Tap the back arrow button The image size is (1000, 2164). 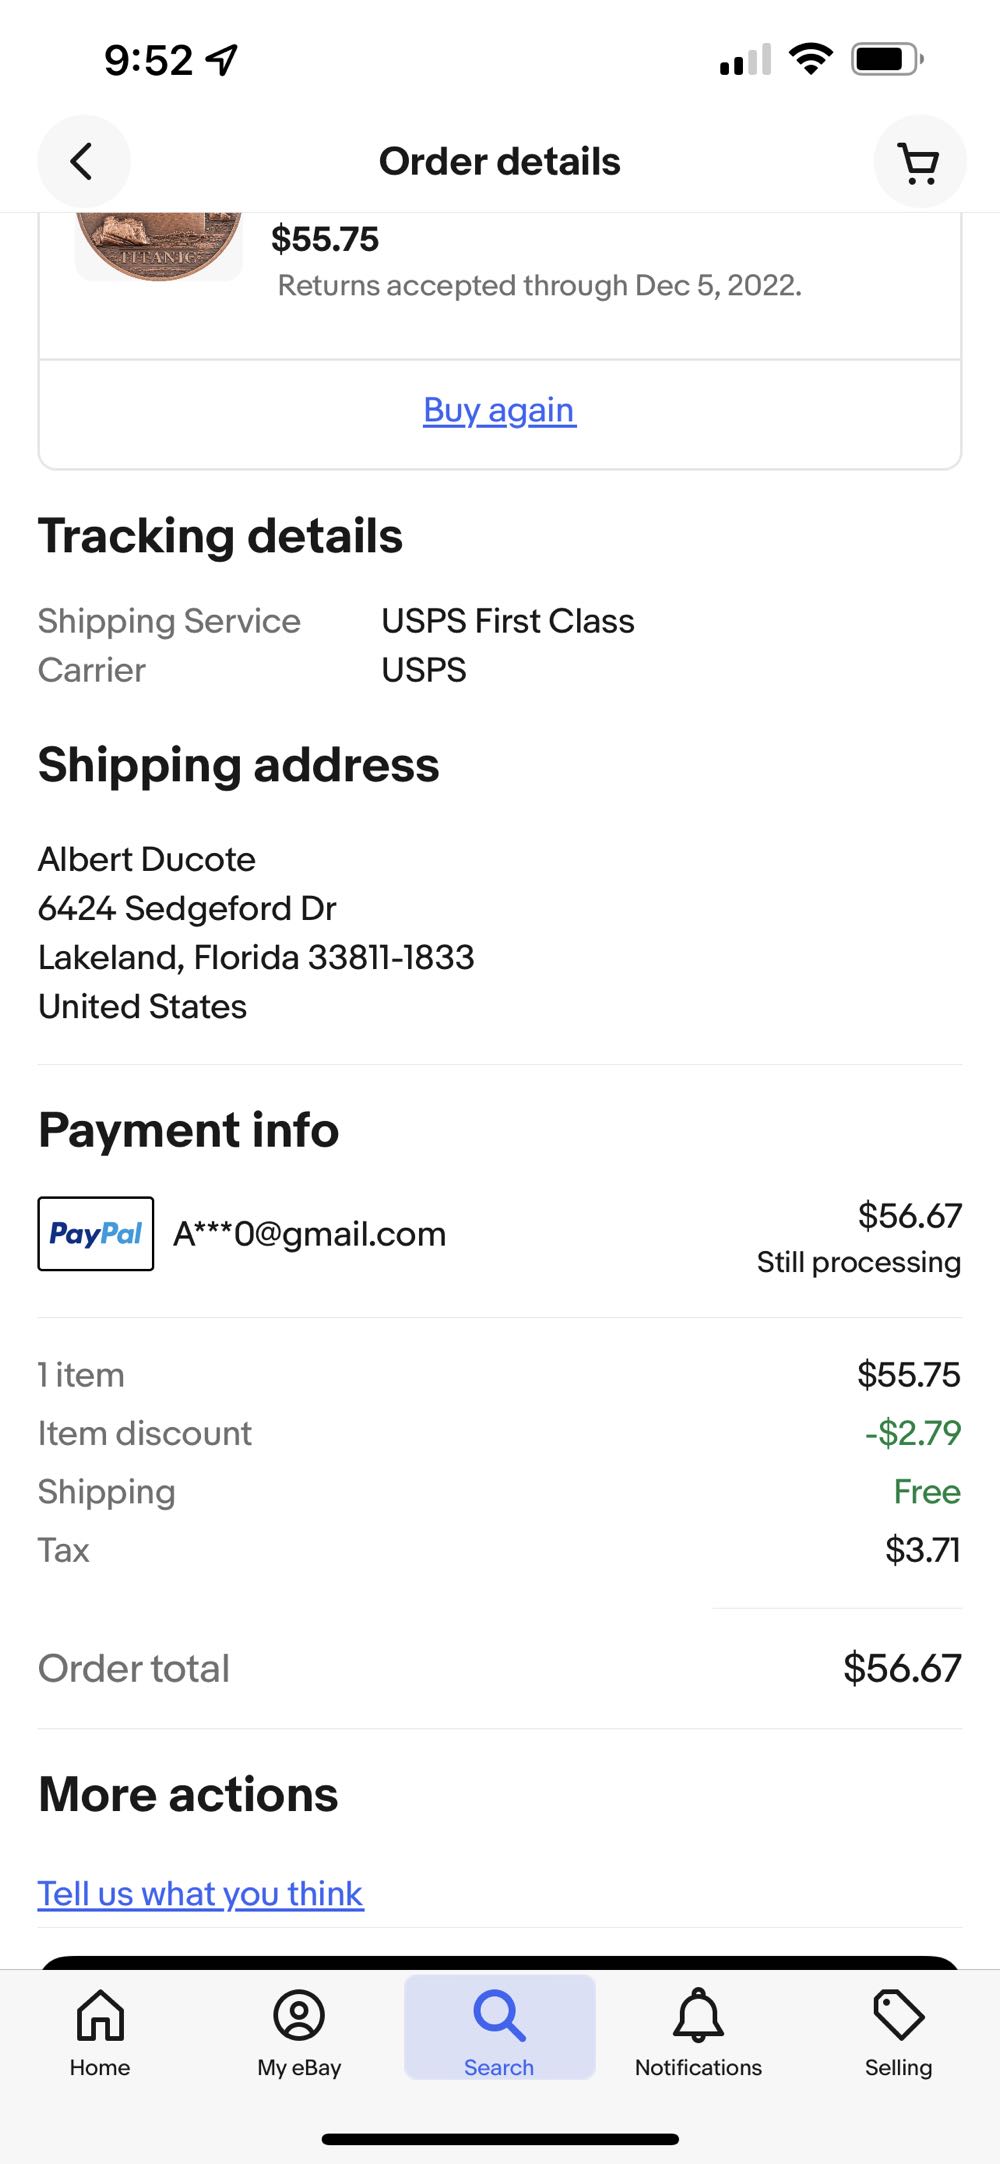click(x=83, y=161)
